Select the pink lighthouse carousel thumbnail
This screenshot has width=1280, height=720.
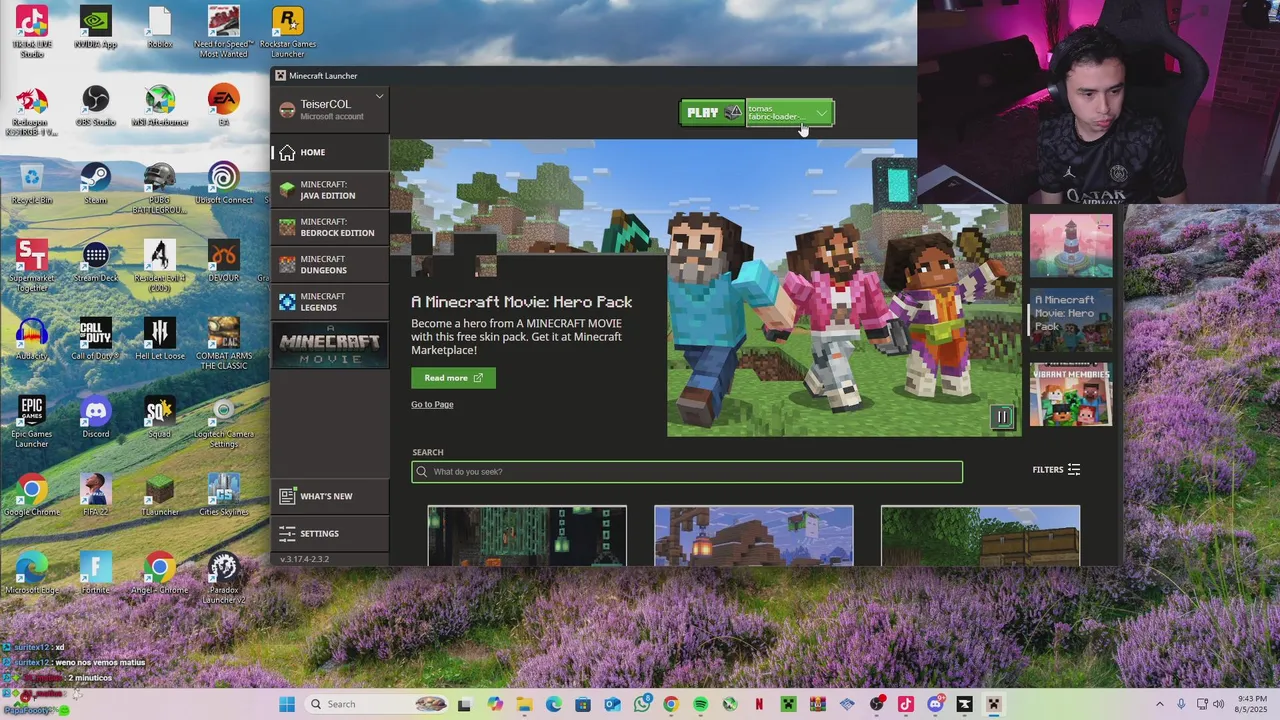pos(1071,245)
